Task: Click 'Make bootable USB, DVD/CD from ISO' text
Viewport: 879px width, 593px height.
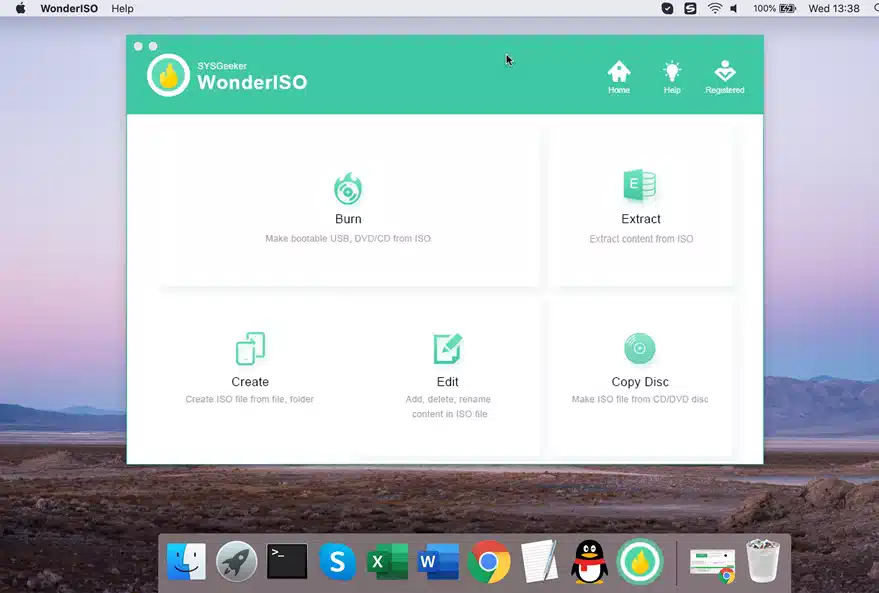Action: click(348, 239)
